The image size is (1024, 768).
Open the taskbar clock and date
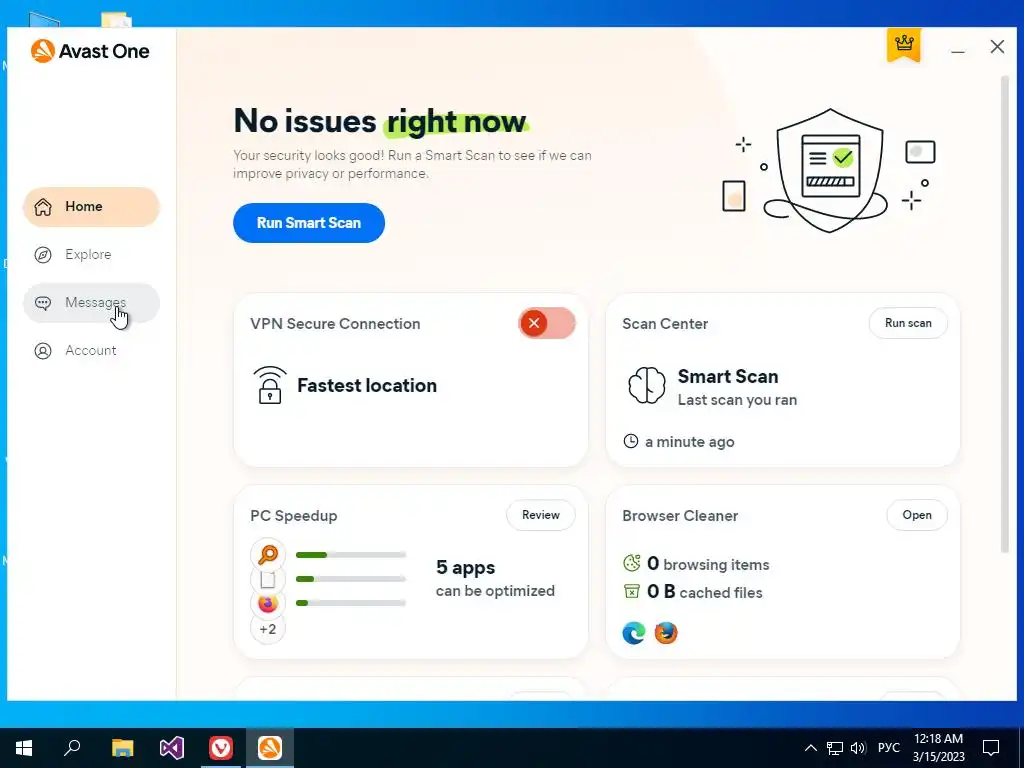(x=938, y=748)
